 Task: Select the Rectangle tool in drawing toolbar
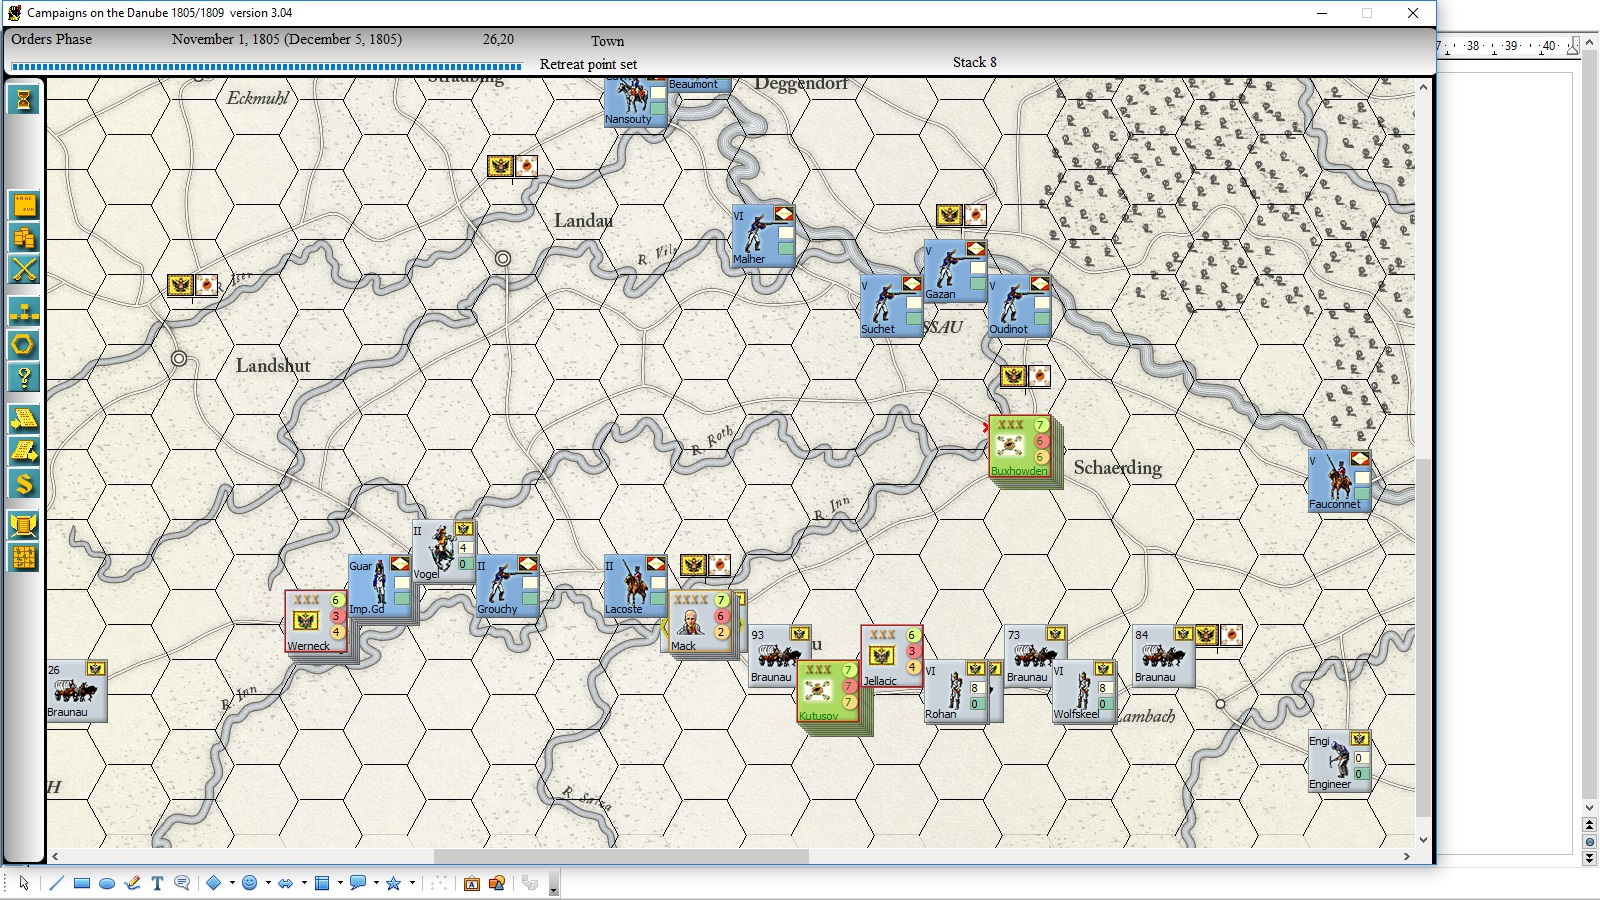(82, 883)
